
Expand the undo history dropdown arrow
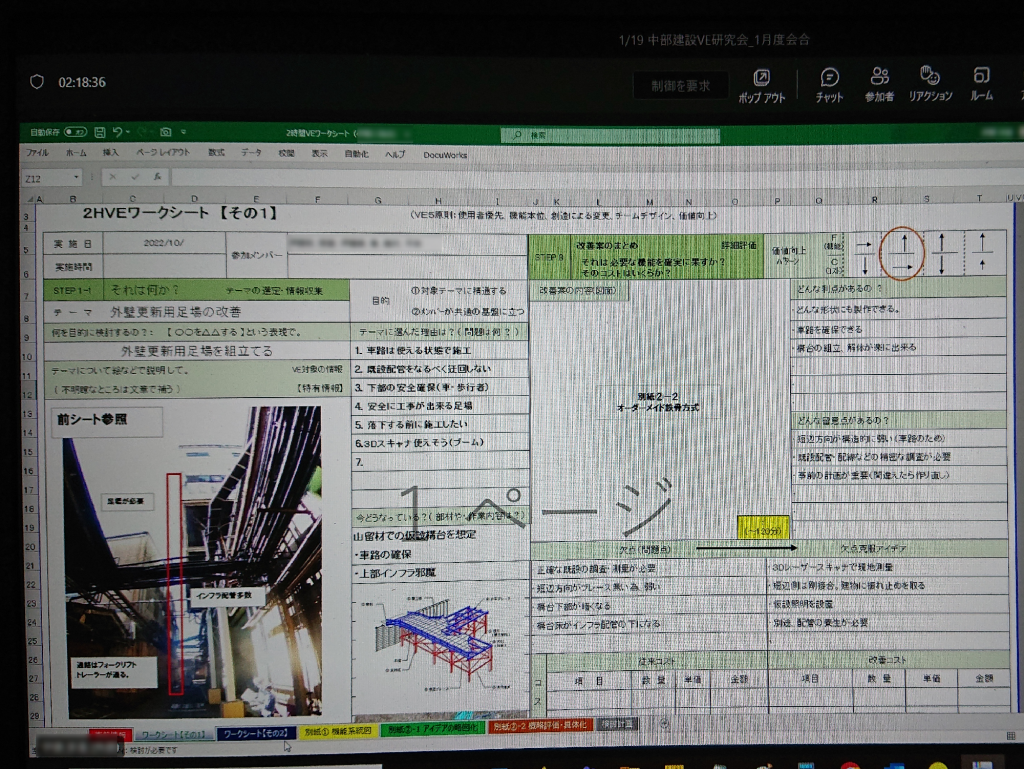click(x=128, y=133)
